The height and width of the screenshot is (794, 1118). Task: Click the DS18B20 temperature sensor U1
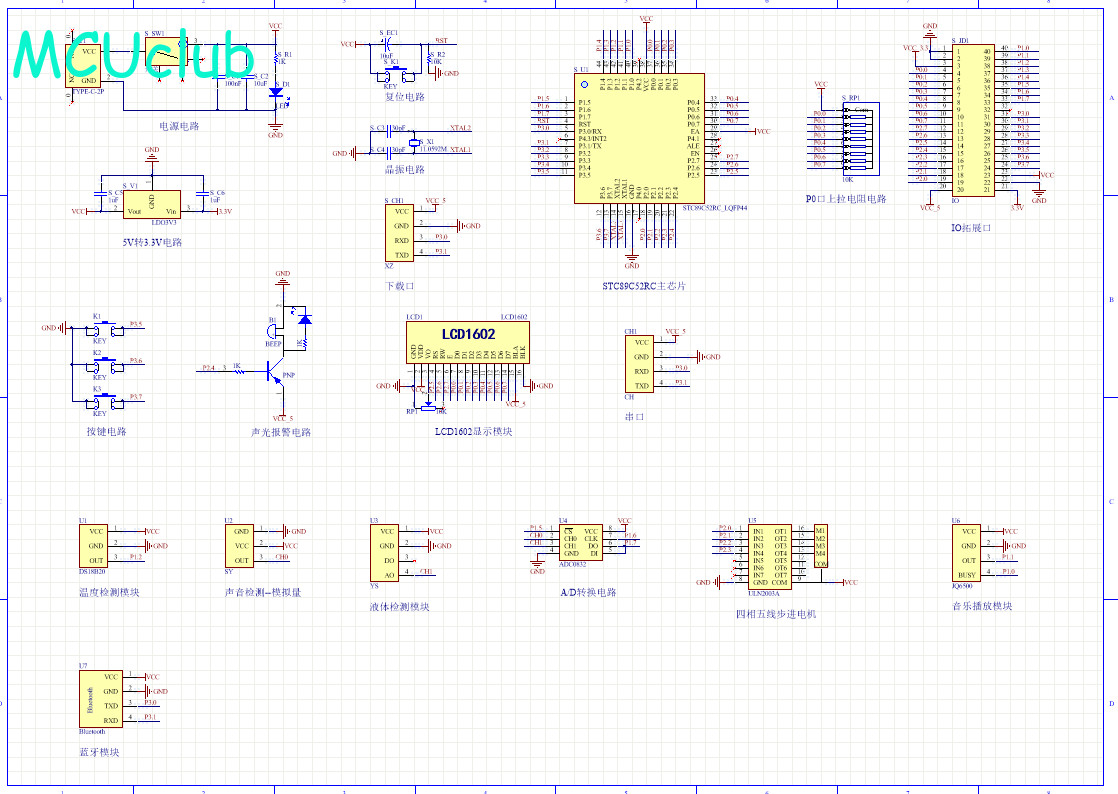(x=95, y=546)
